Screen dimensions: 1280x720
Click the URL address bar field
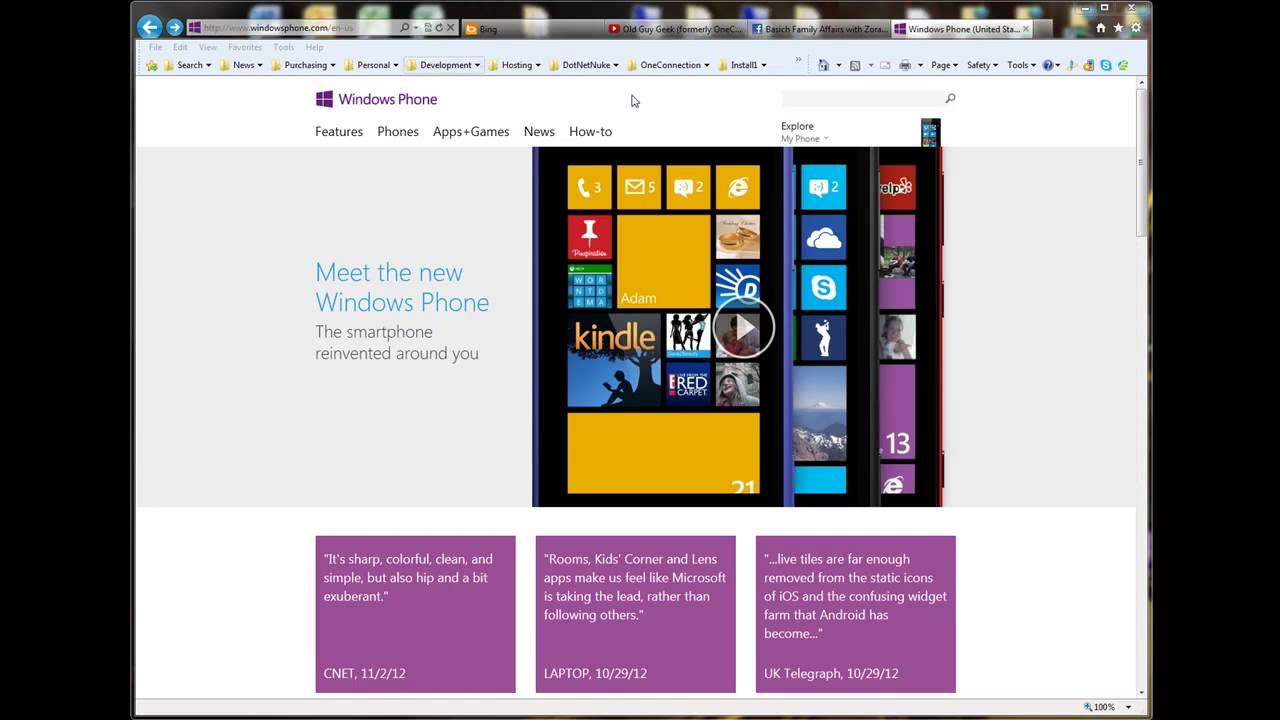pos(300,28)
